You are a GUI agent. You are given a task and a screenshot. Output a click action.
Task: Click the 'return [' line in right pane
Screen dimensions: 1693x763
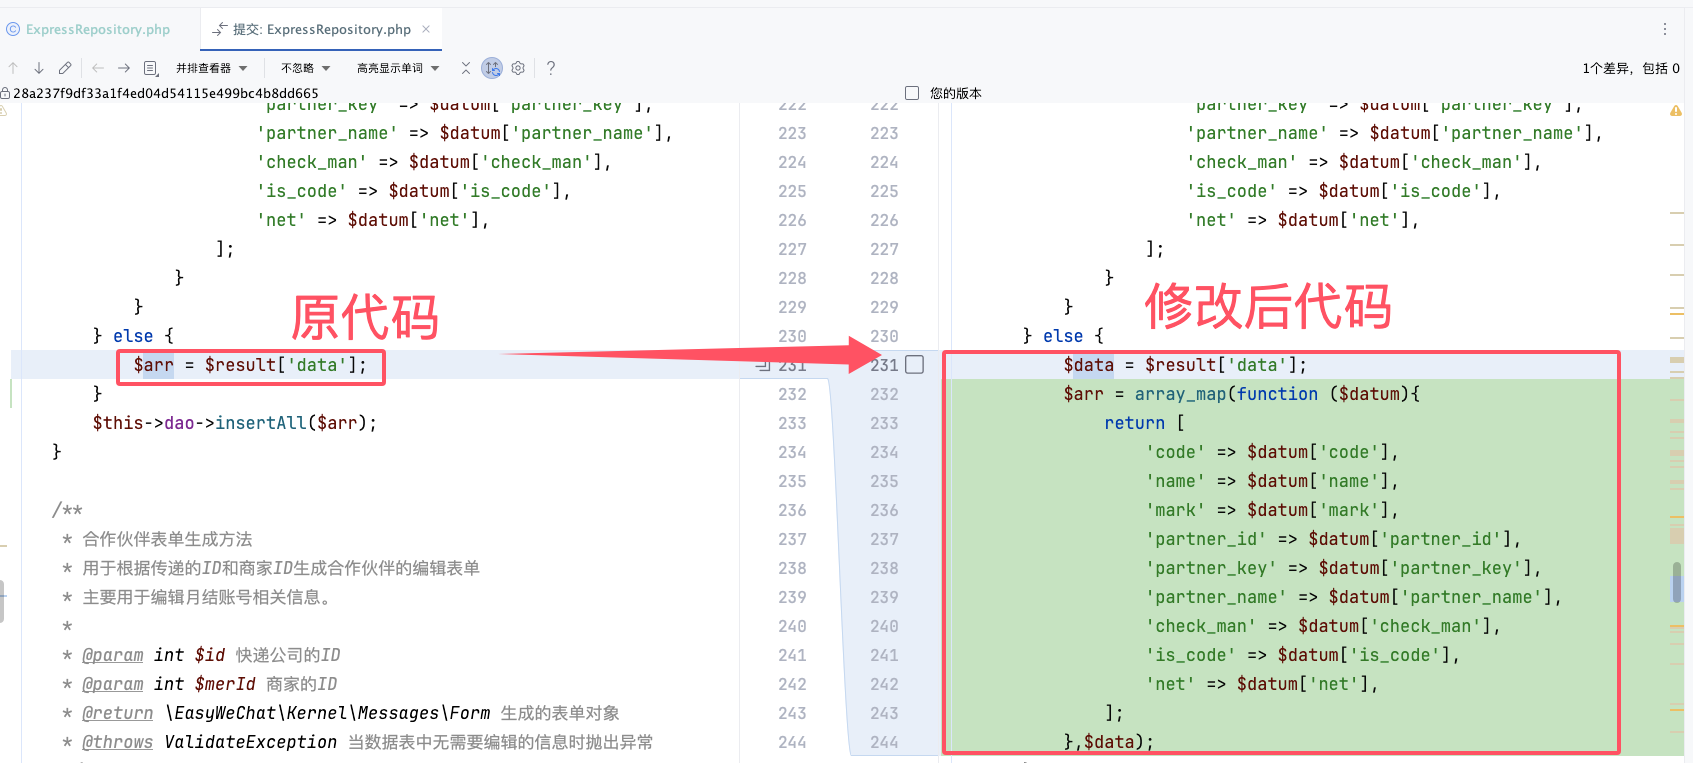click(1145, 423)
